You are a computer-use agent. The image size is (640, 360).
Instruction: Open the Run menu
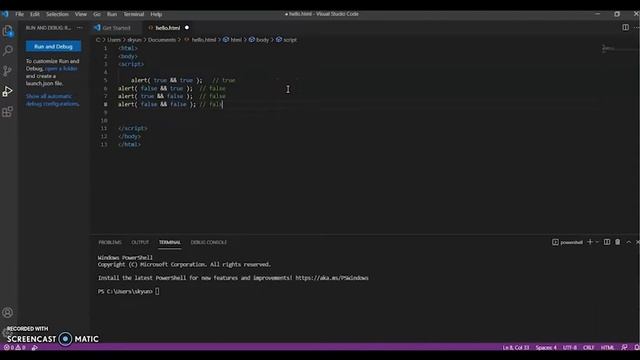112,14
